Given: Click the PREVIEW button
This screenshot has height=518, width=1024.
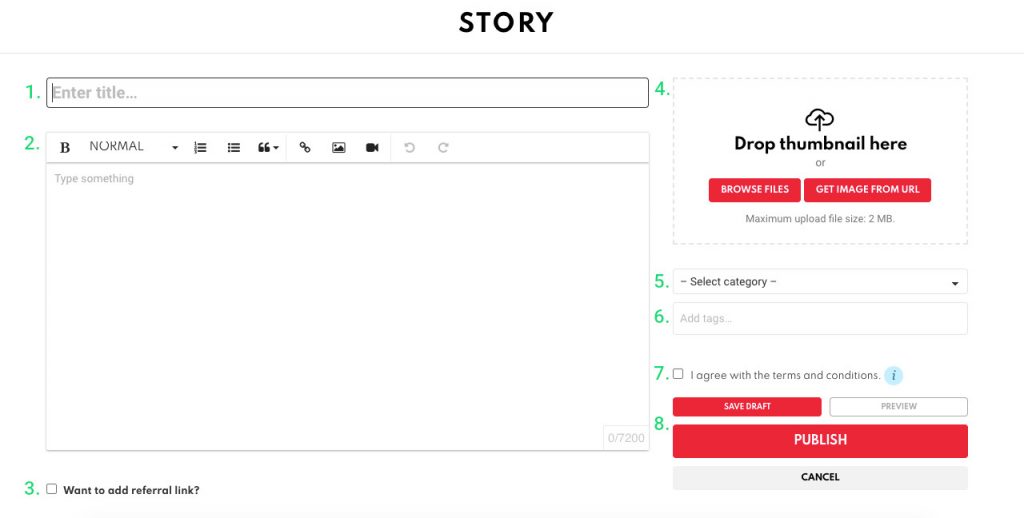Looking at the screenshot, I should click(899, 406).
